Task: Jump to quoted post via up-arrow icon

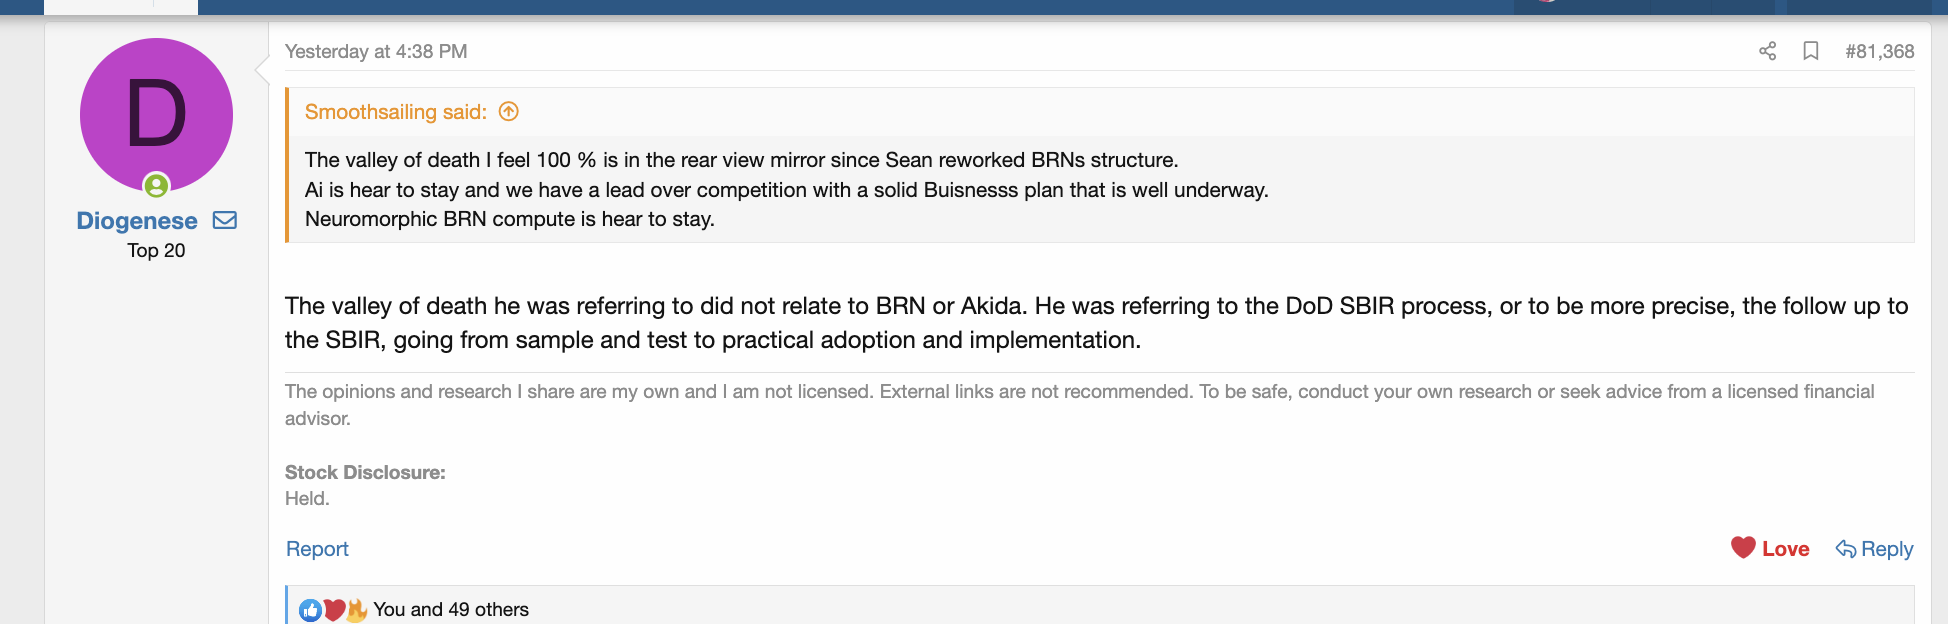Action: pos(509,111)
